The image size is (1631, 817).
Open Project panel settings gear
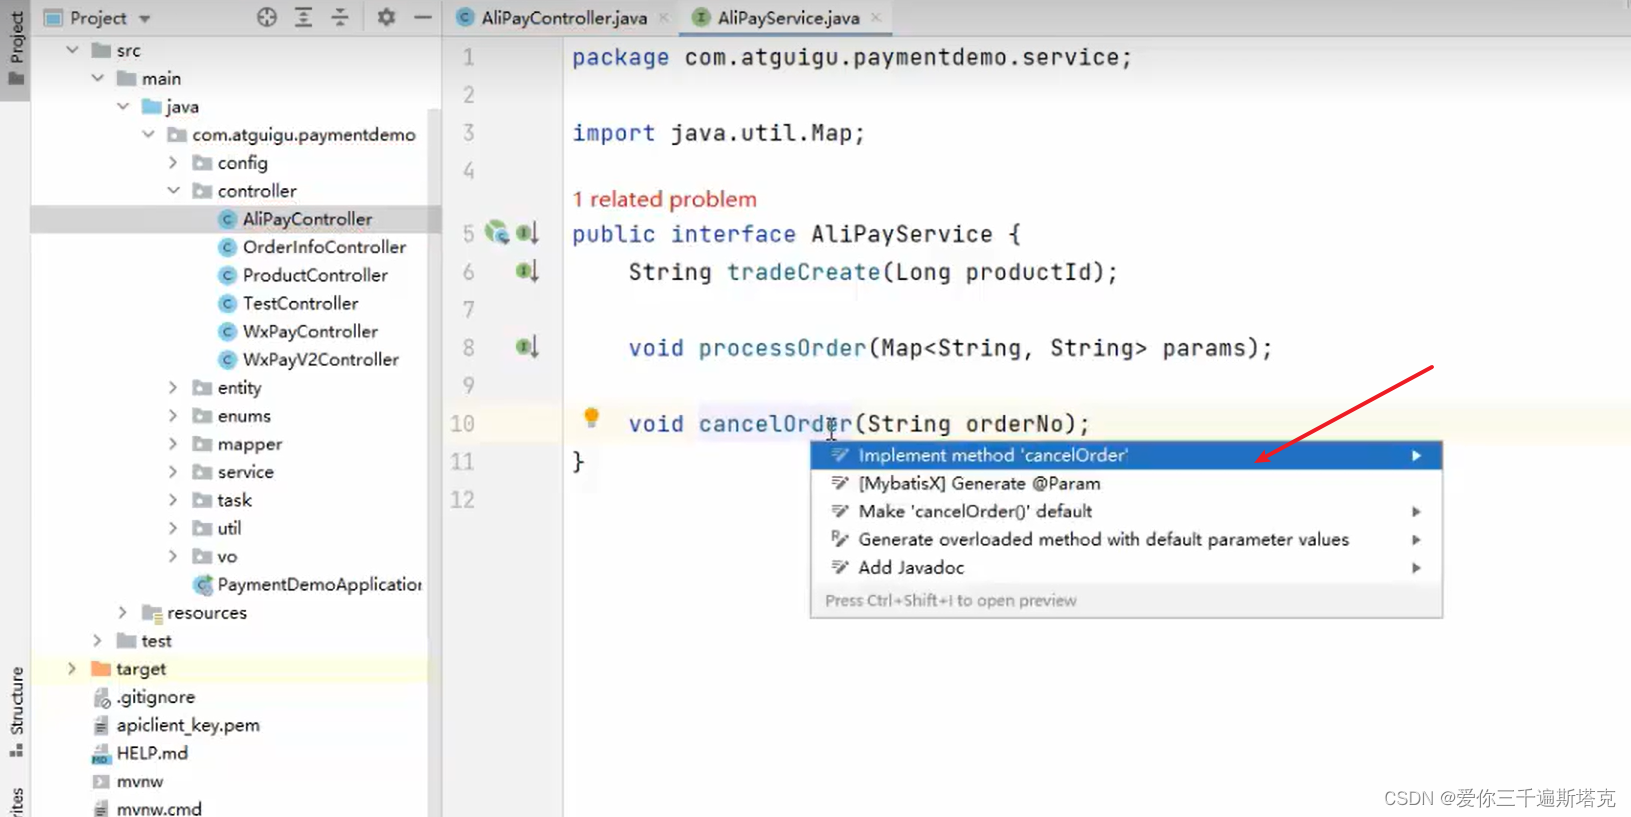[x=386, y=17]
